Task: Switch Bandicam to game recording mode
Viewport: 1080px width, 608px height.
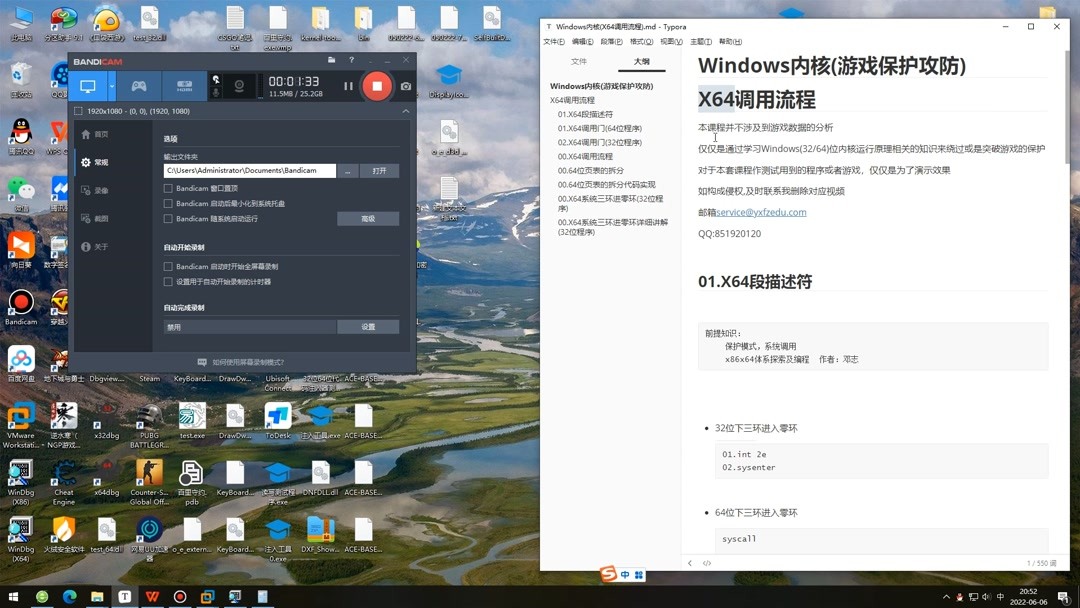Action: point(138,84)
